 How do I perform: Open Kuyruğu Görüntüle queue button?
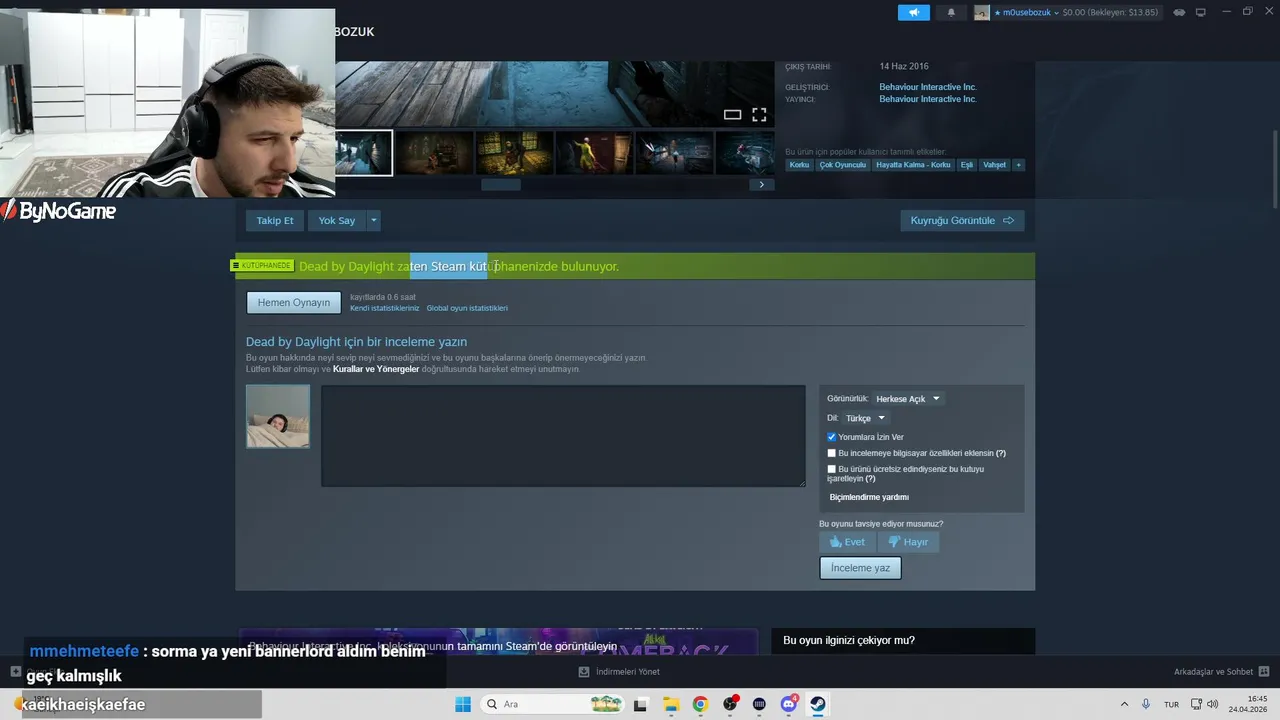[962, 220]
